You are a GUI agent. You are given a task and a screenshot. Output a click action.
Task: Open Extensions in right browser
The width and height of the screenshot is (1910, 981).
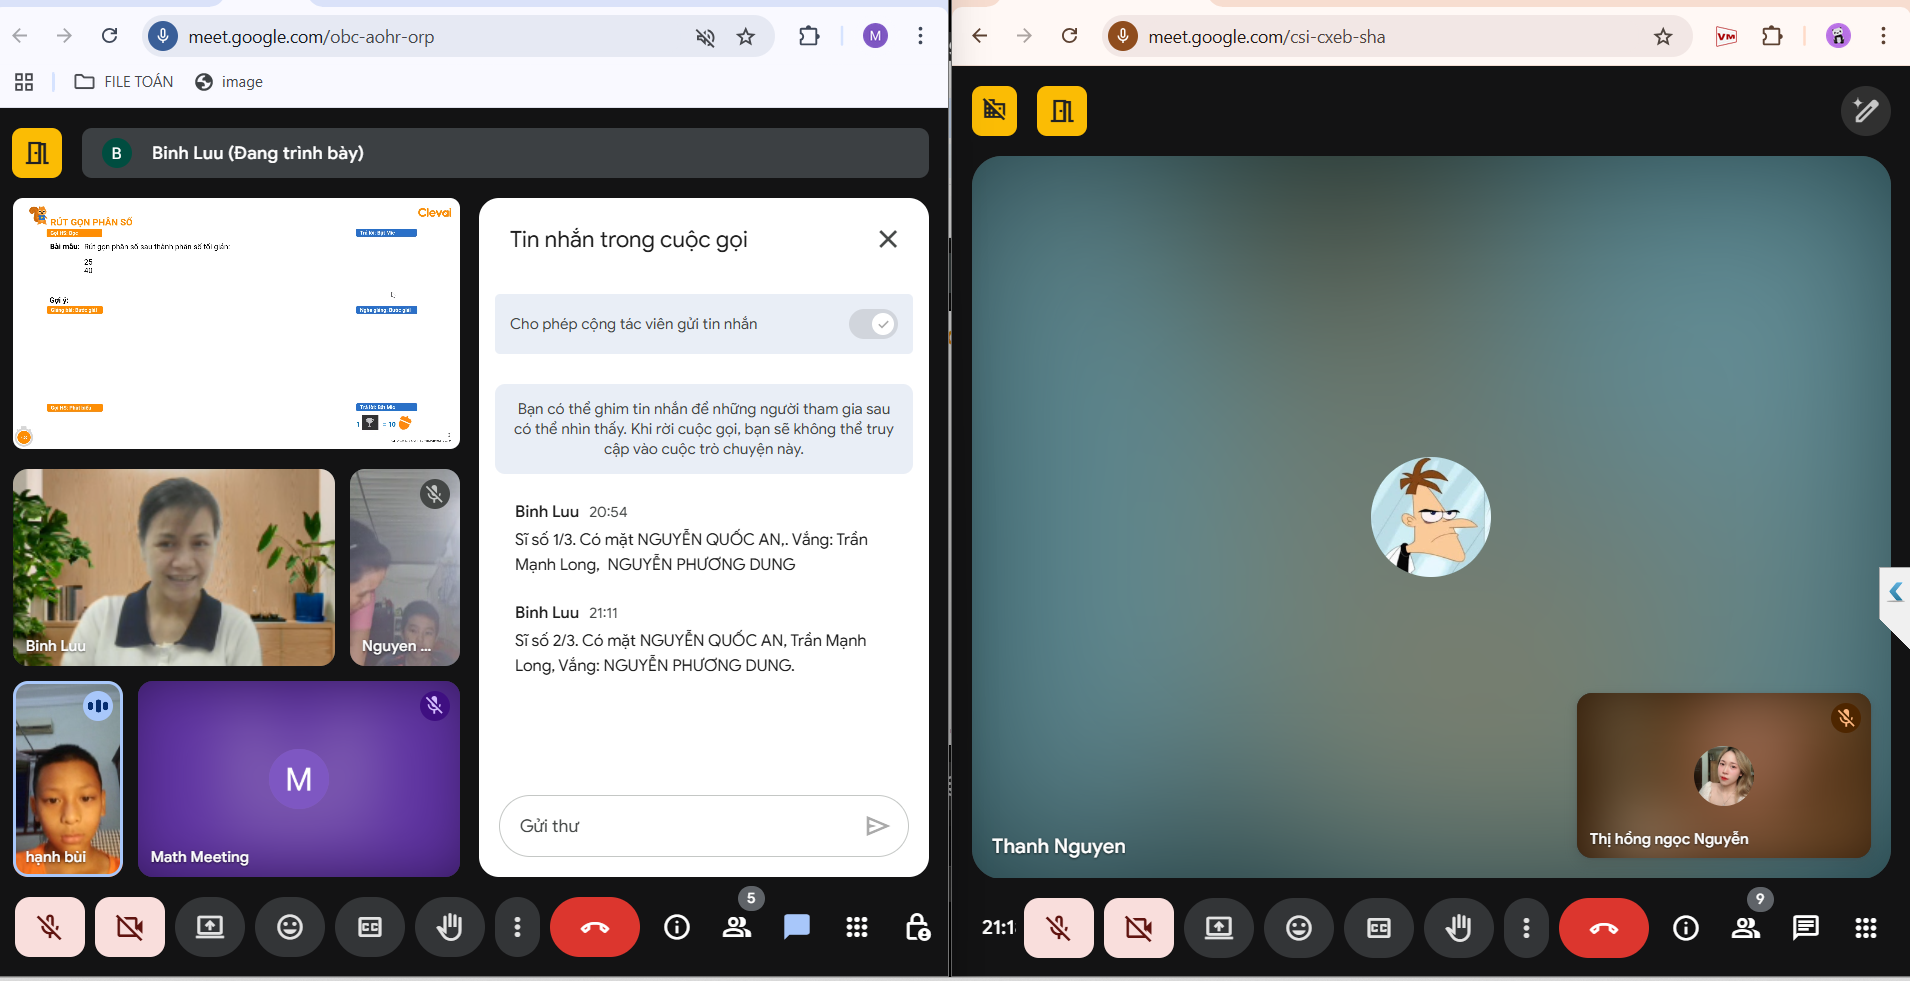click(1772, 37)
